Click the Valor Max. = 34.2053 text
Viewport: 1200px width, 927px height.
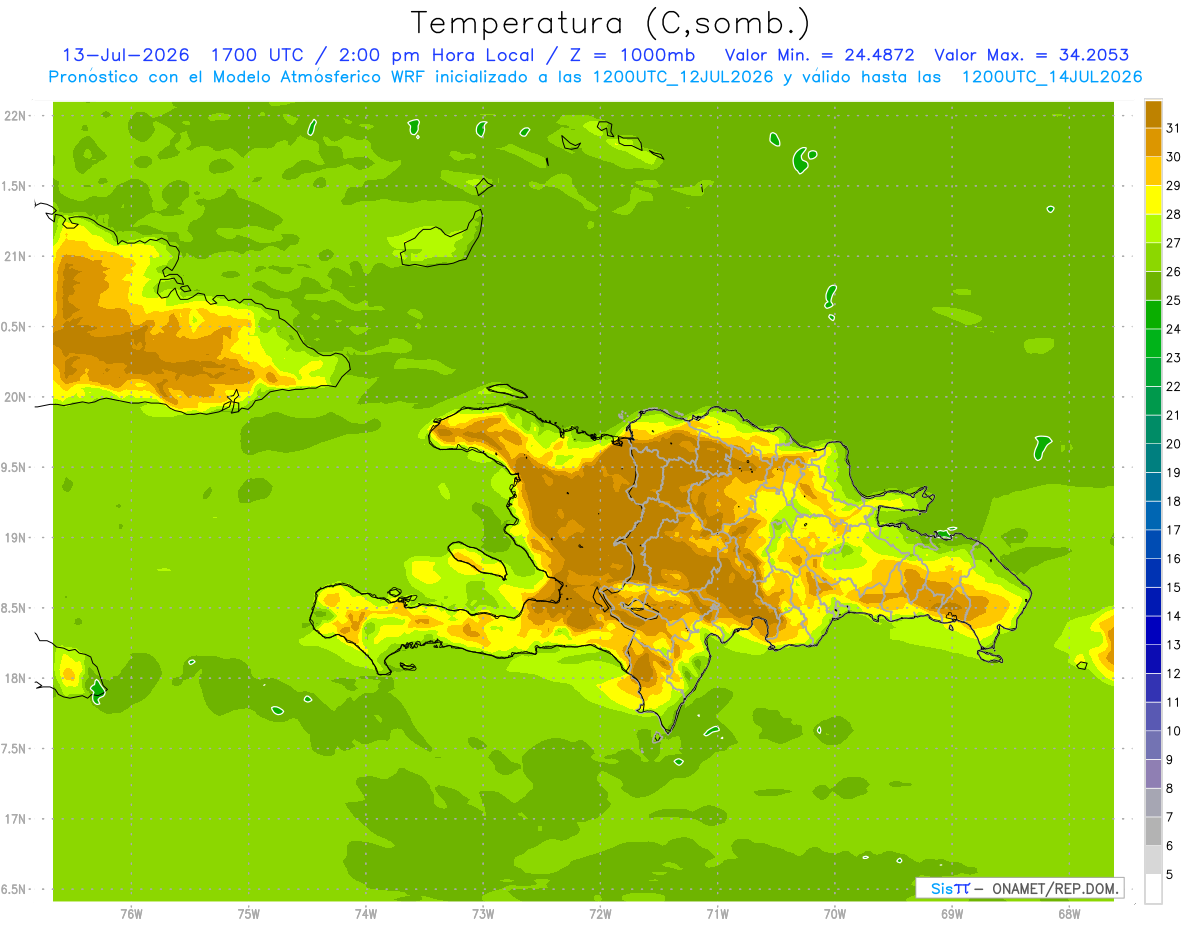tap(1031, 55)
